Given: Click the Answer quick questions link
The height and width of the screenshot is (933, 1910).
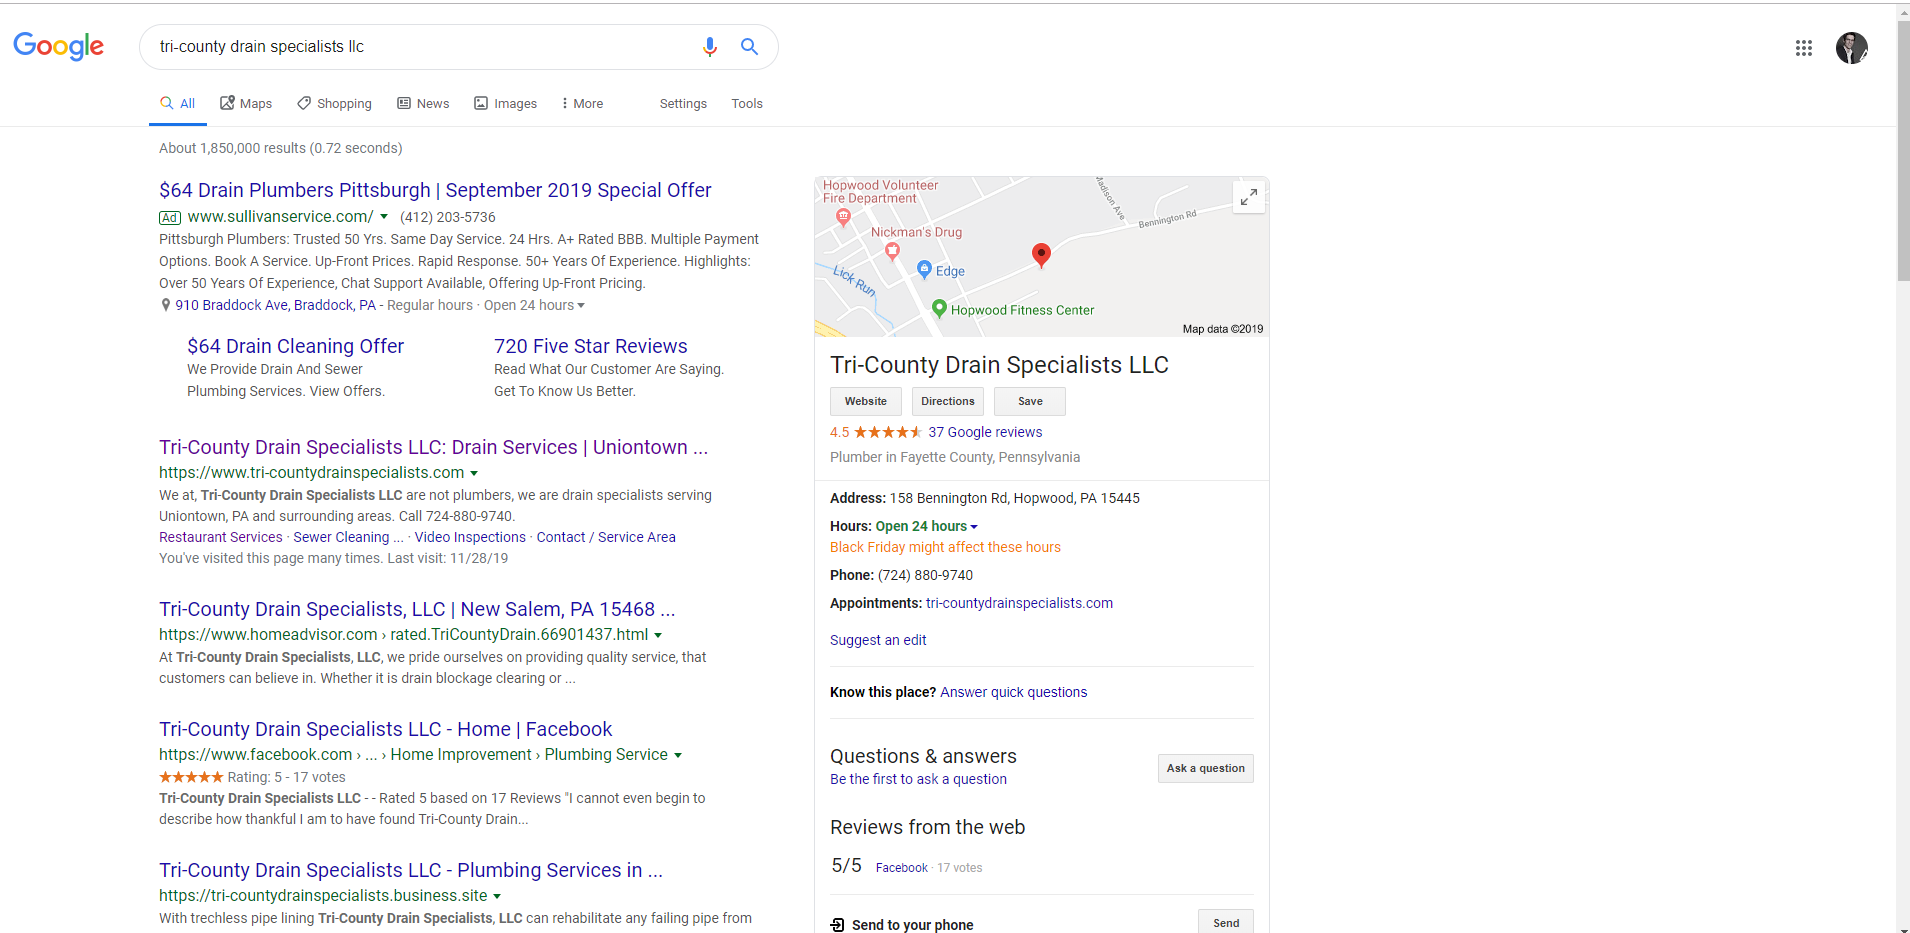Looking at the screenshot, I should (1014, 692).
